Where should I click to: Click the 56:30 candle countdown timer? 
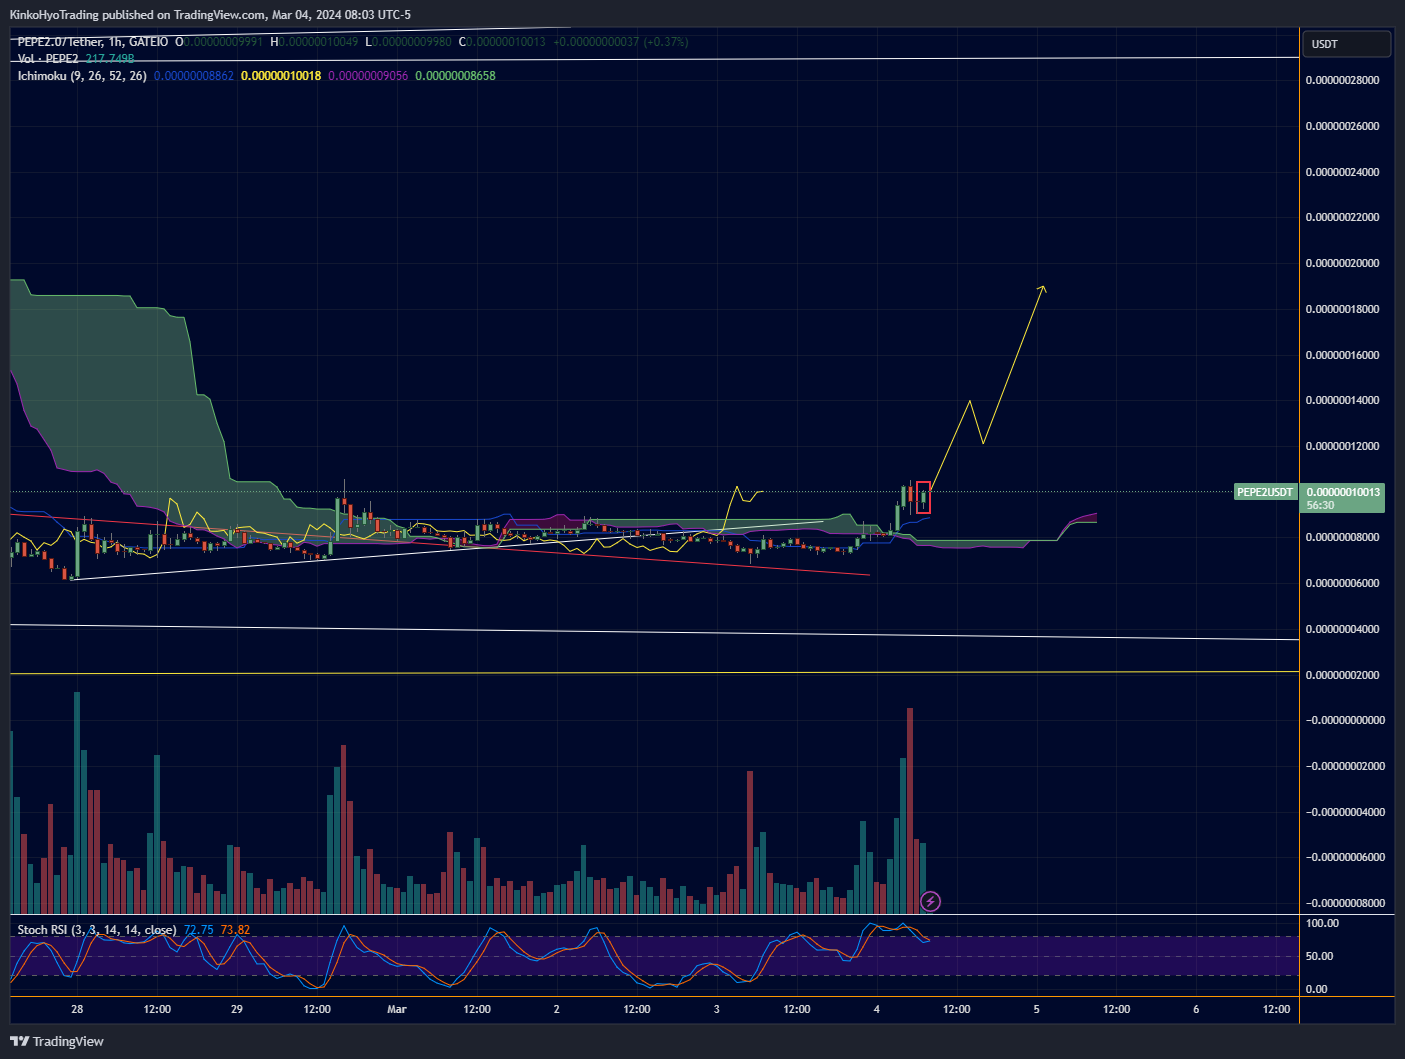1320,506
